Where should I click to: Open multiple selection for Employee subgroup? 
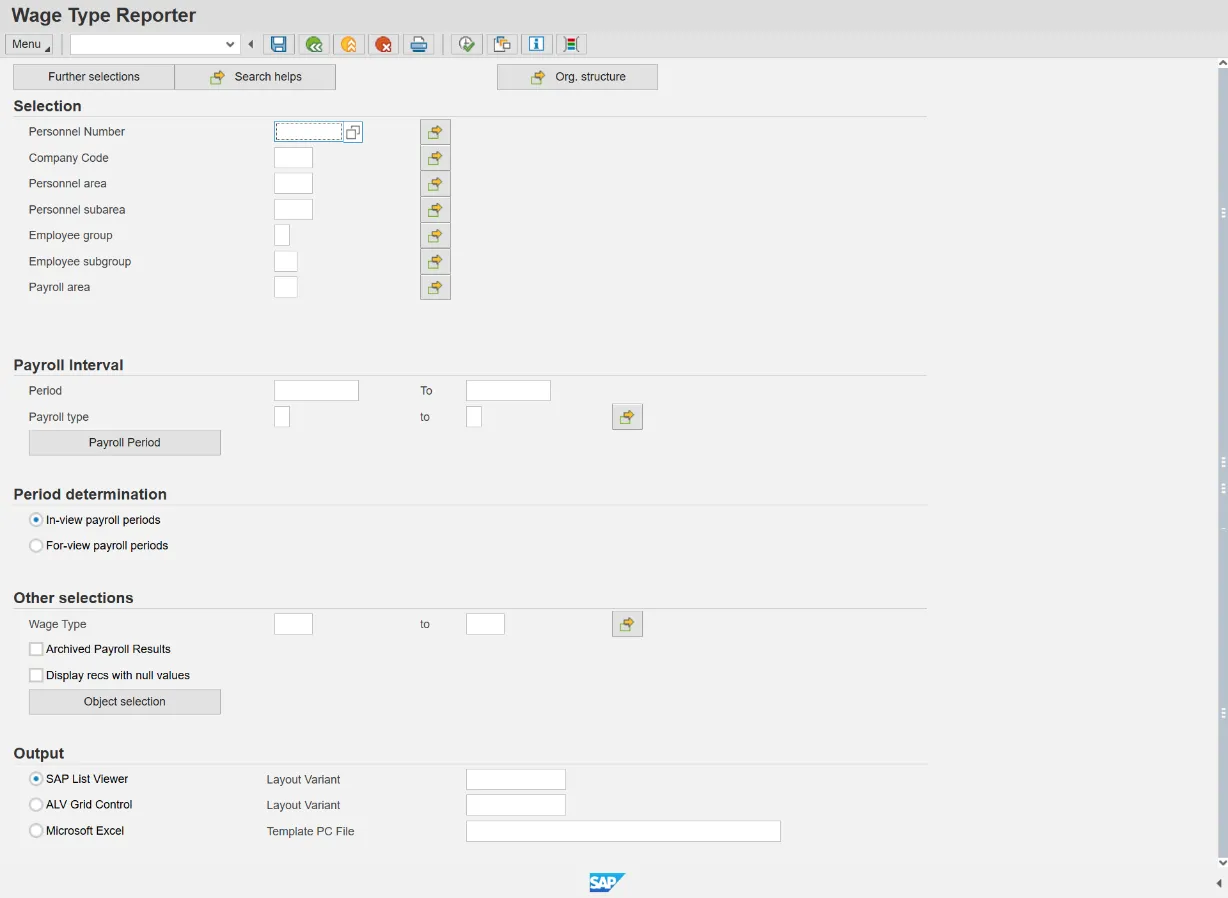coord(435,262)
